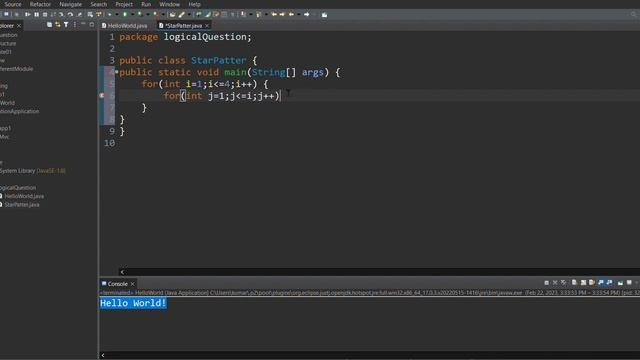Viewport: 640px width, 360px height.
Task: Open the console selection dropdown arrow
Action: click(x=637, y=282)
